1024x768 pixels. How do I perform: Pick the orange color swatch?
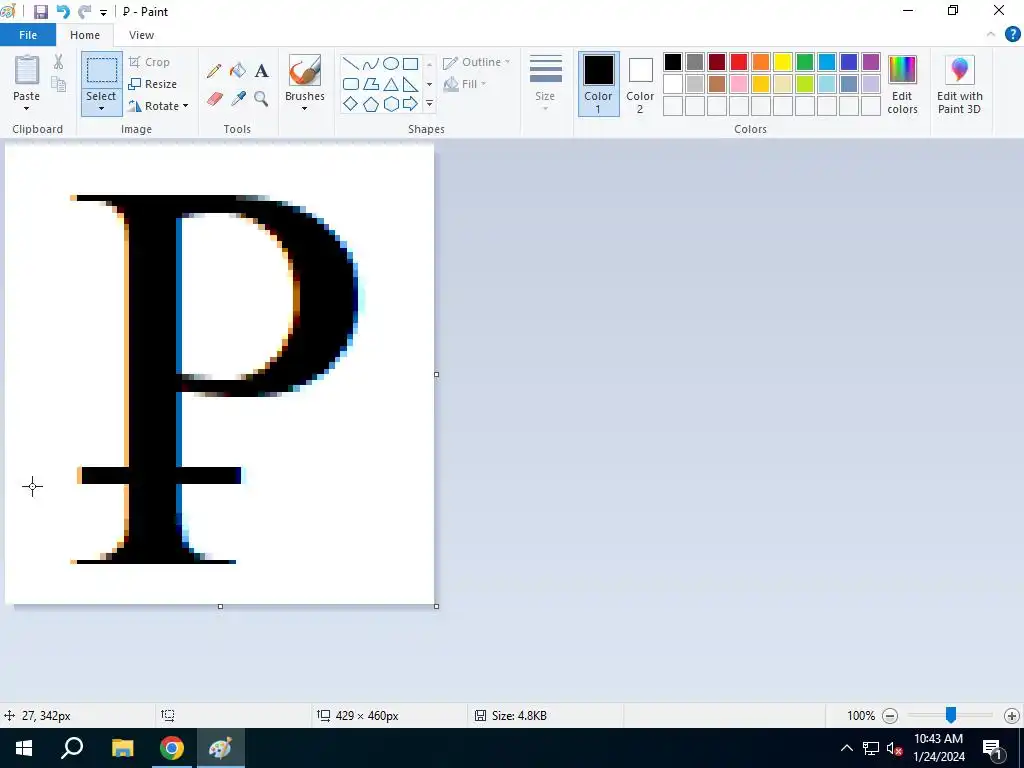pyautogui.click(x=760, y=62)
